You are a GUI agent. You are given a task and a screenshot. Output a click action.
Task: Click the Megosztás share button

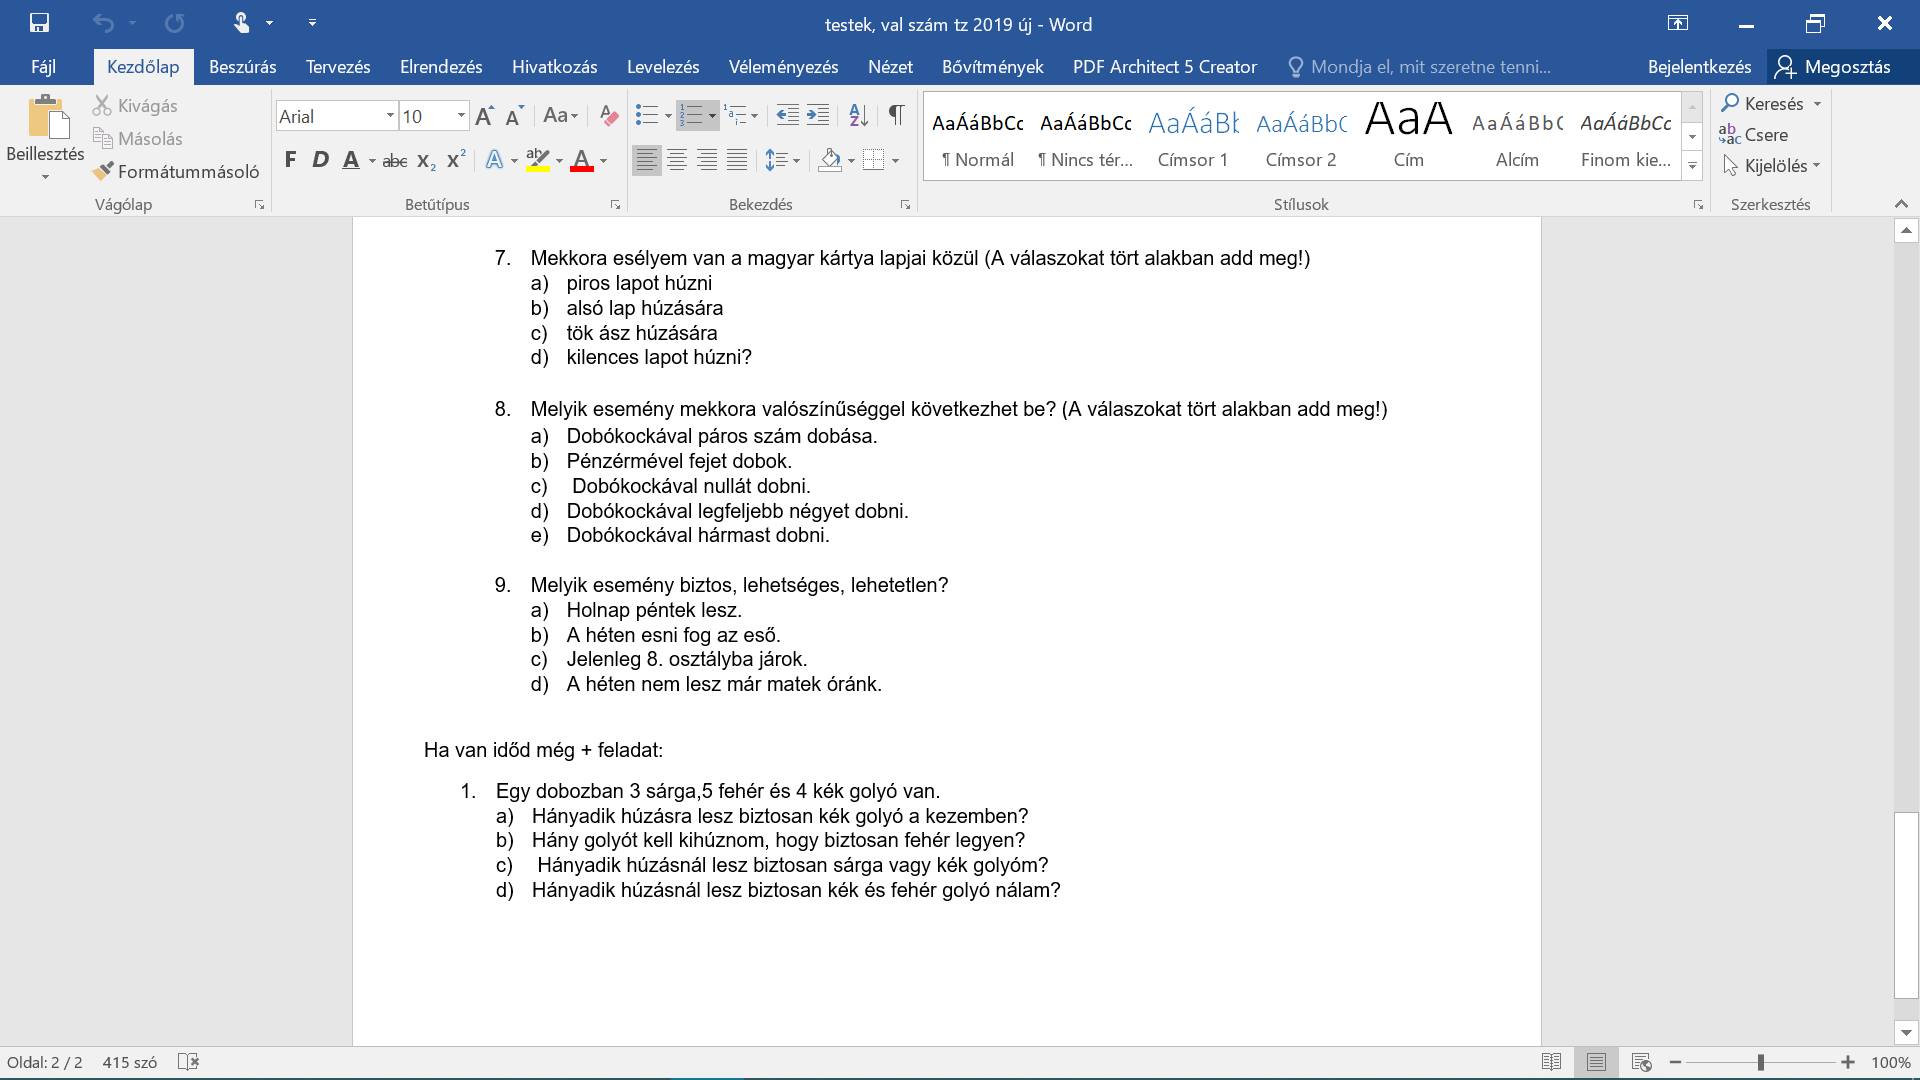click(1834, 67)
